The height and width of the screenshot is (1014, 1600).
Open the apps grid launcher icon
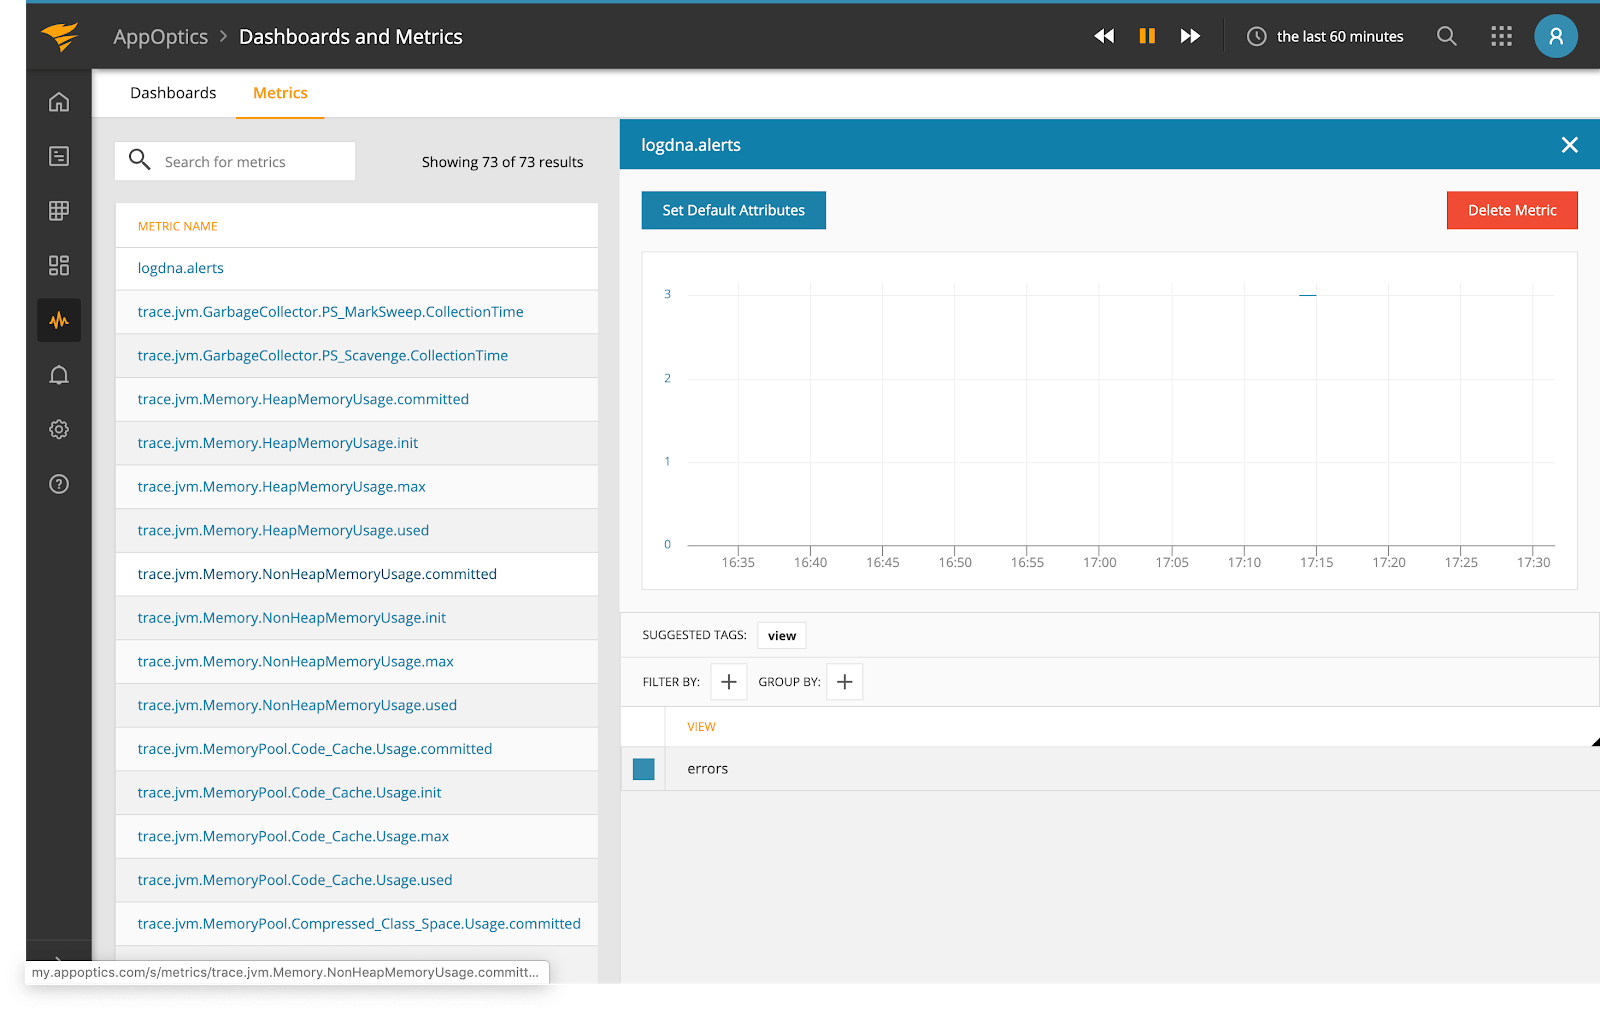pos(1501,36)
